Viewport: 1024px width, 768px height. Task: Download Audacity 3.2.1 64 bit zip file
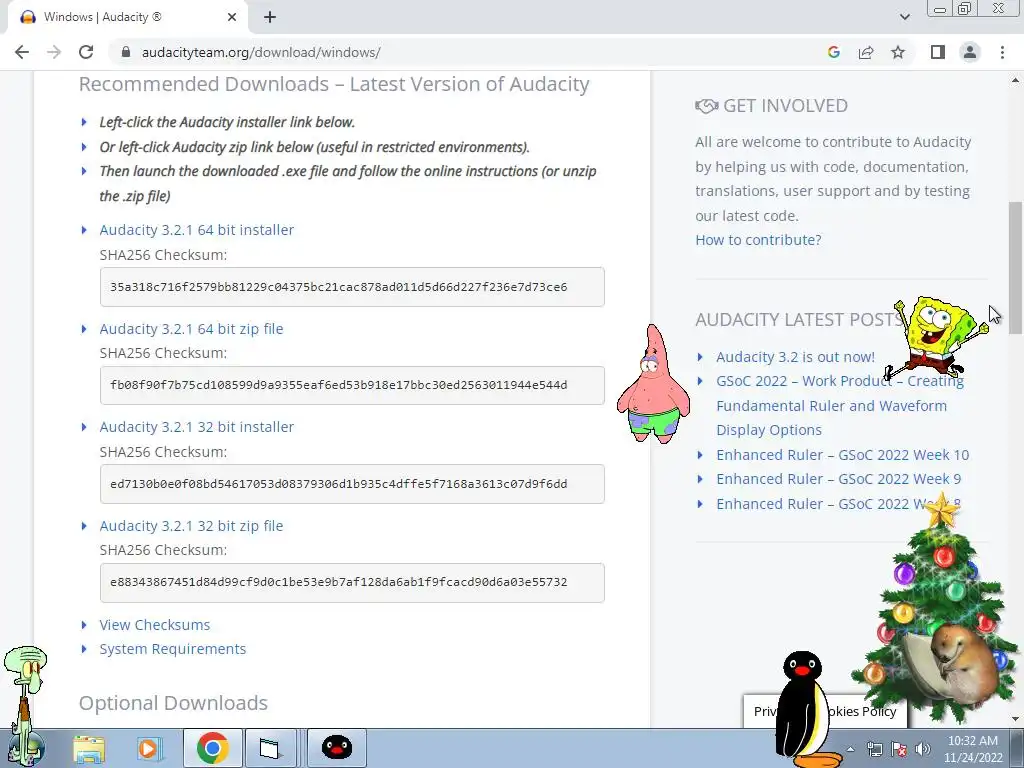click(191, 328)
